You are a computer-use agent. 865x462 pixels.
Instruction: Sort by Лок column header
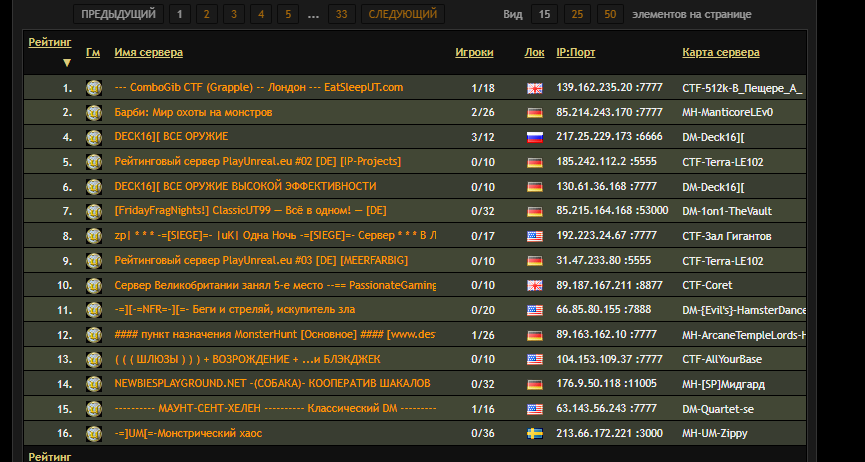(x=535, y=52)
